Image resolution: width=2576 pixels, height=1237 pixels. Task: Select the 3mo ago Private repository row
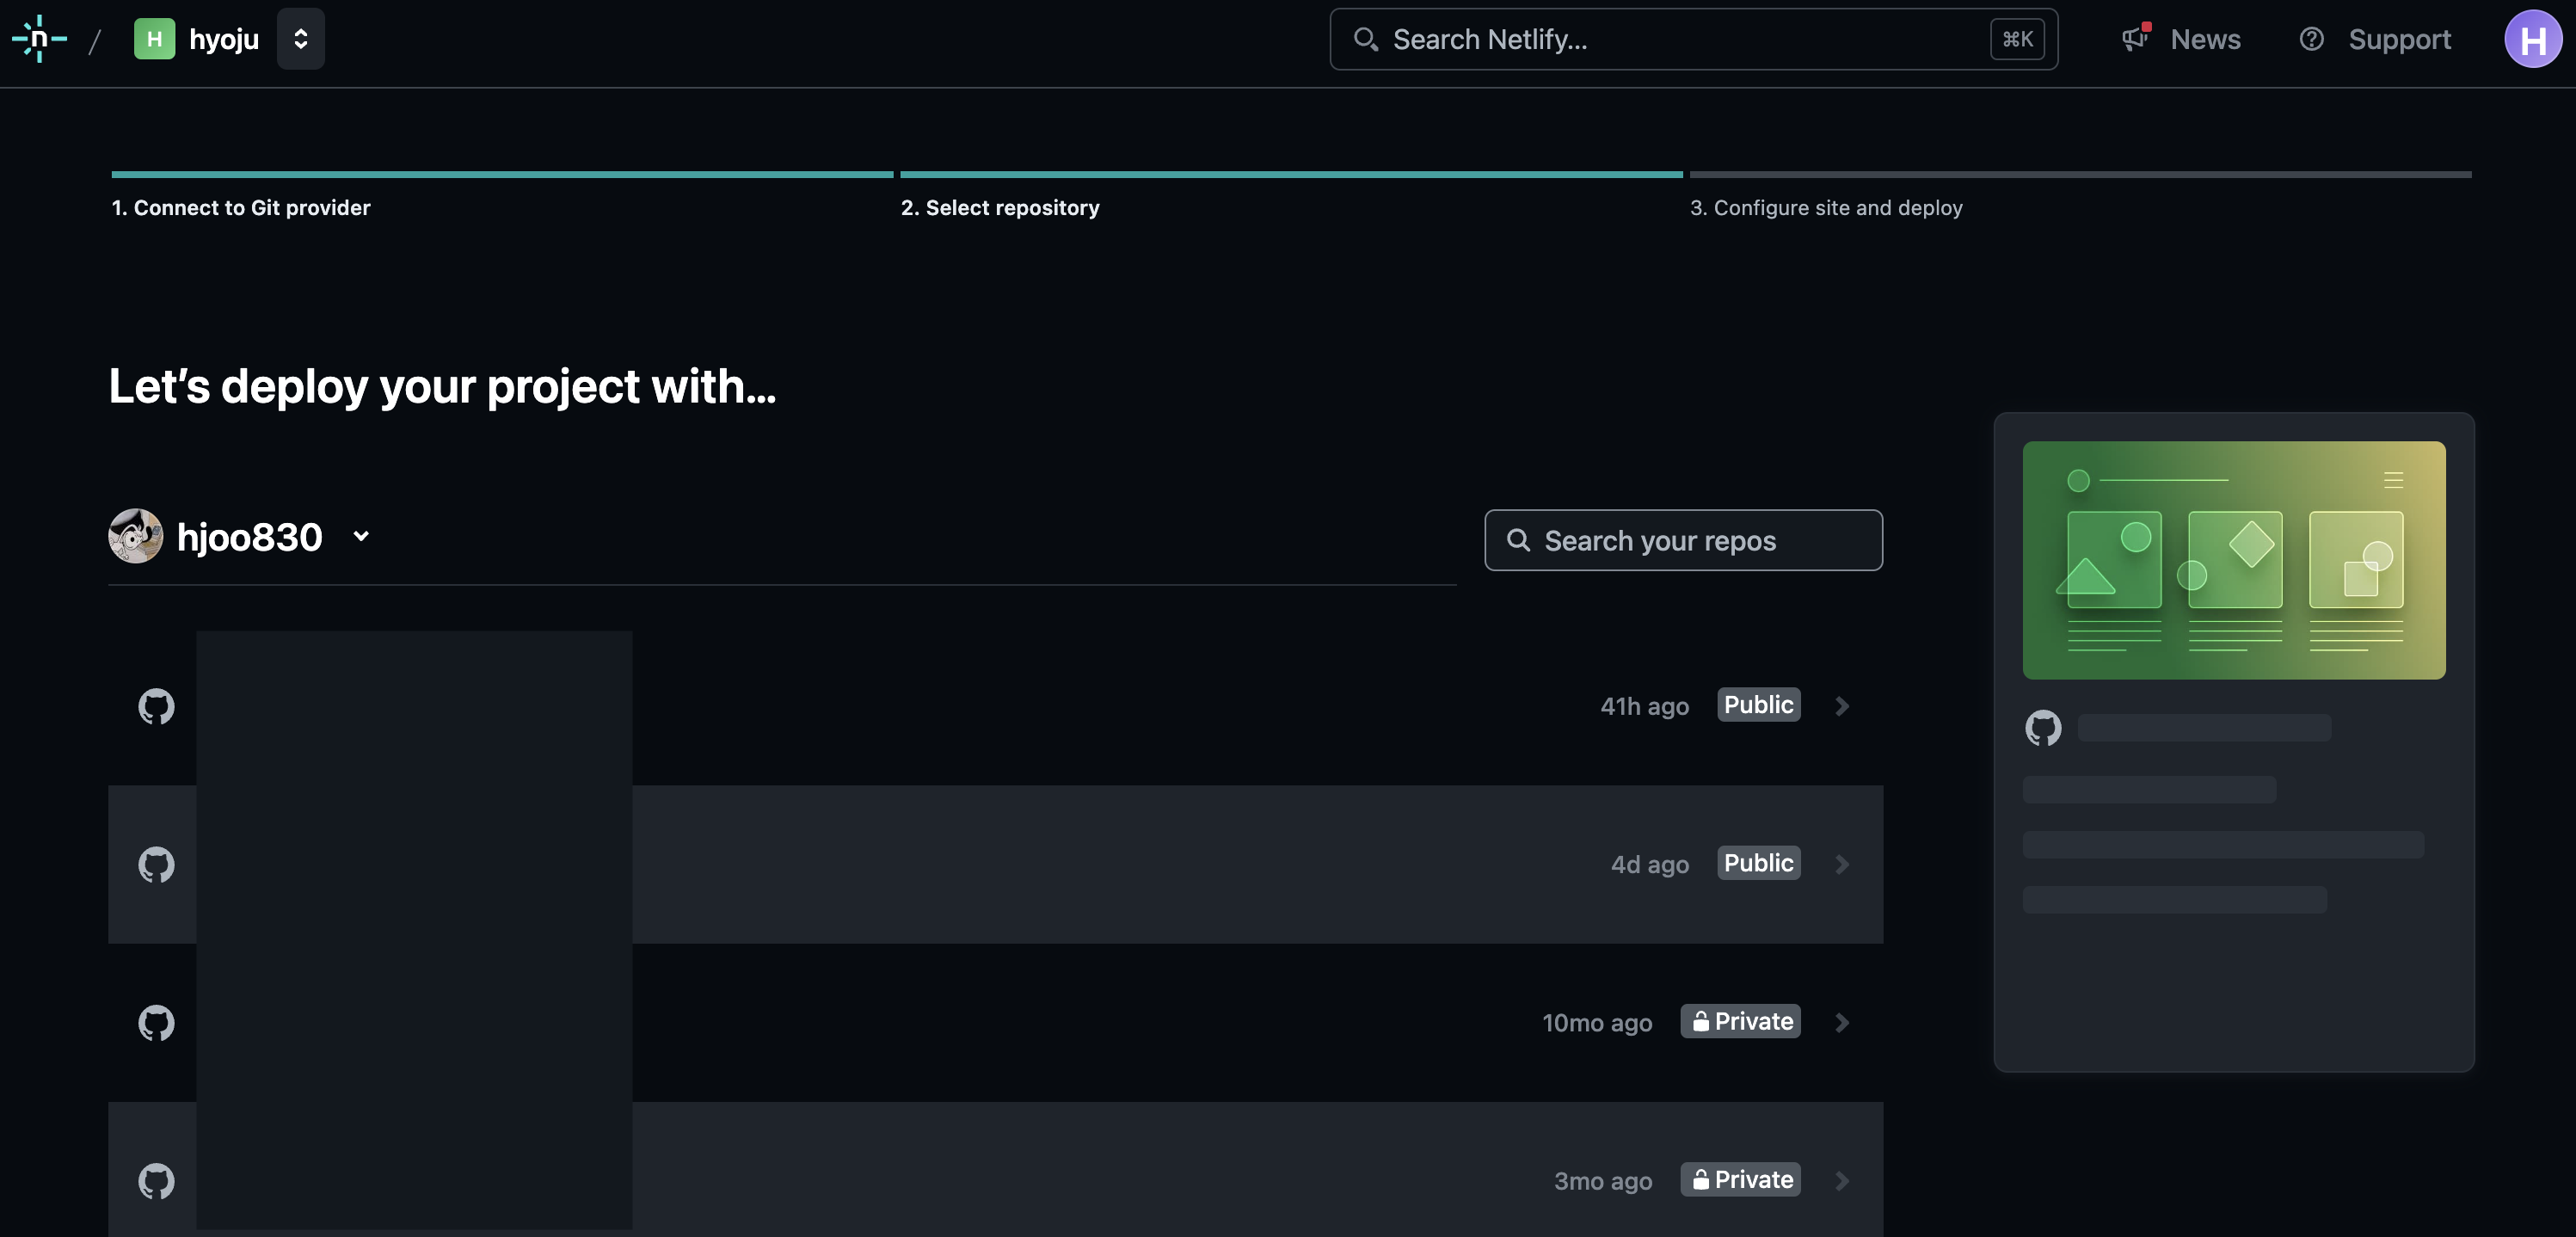1100,1180
